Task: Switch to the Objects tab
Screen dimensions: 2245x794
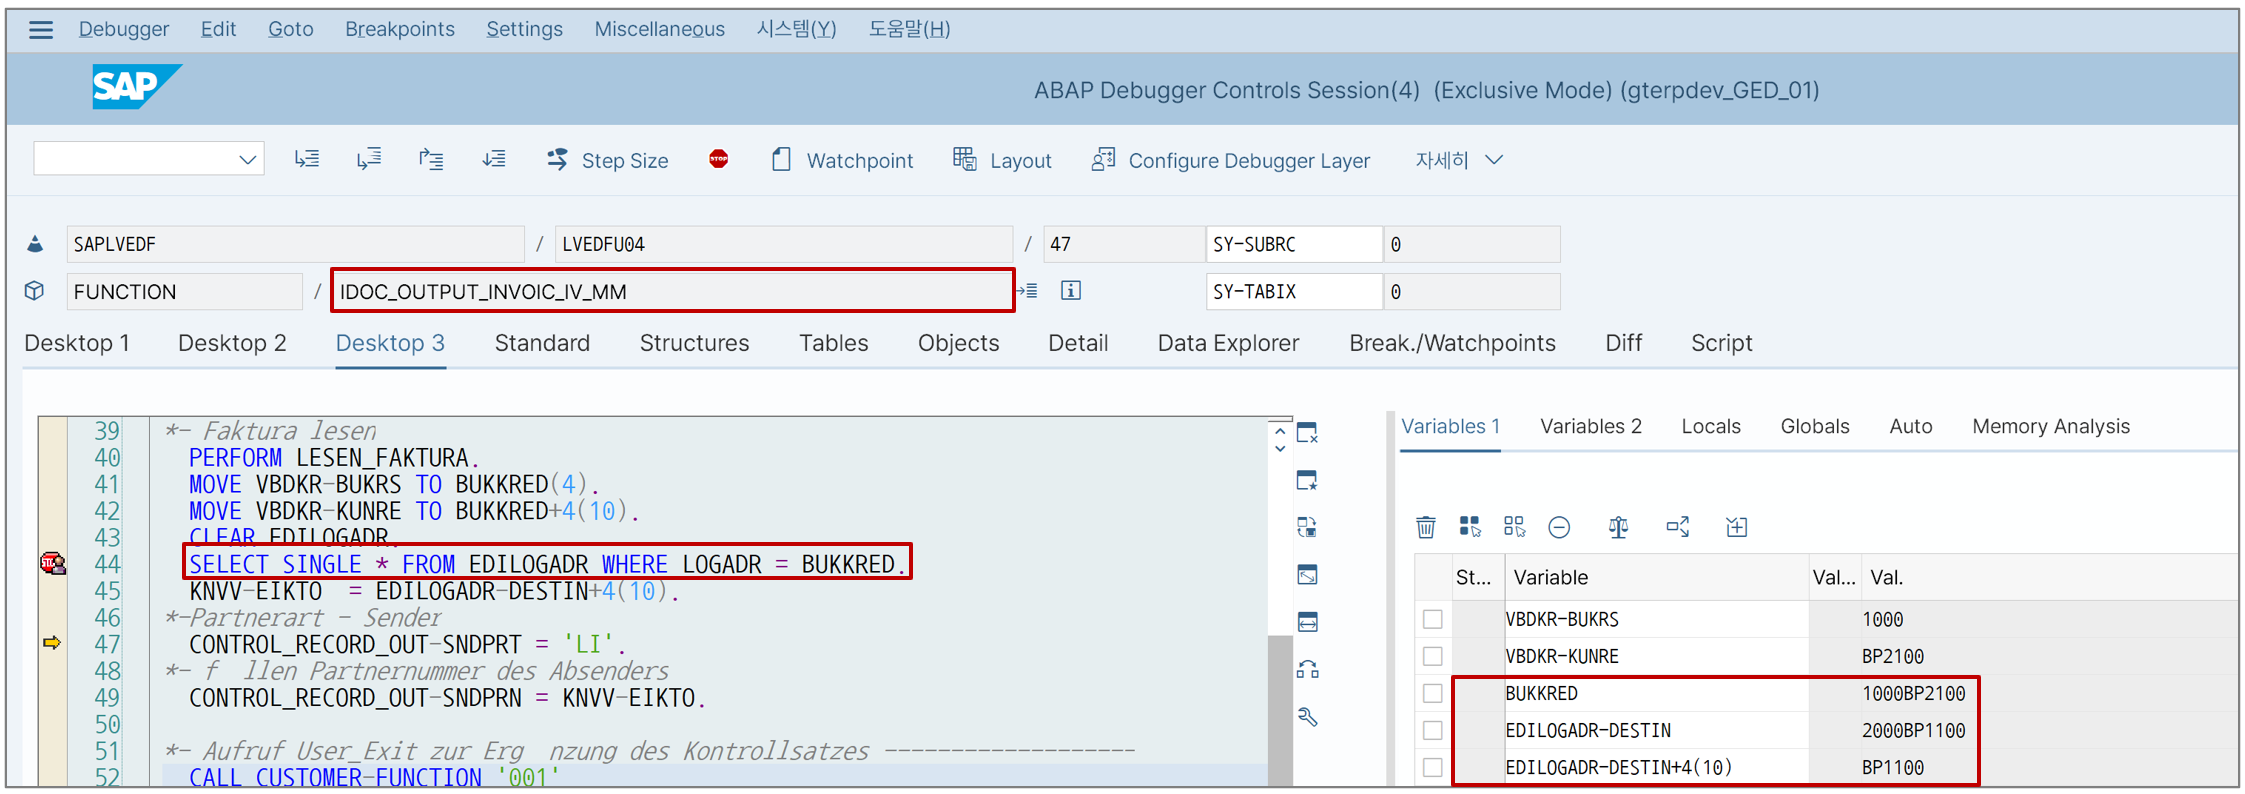Action: pyautogui.click(x=958, y=343)
